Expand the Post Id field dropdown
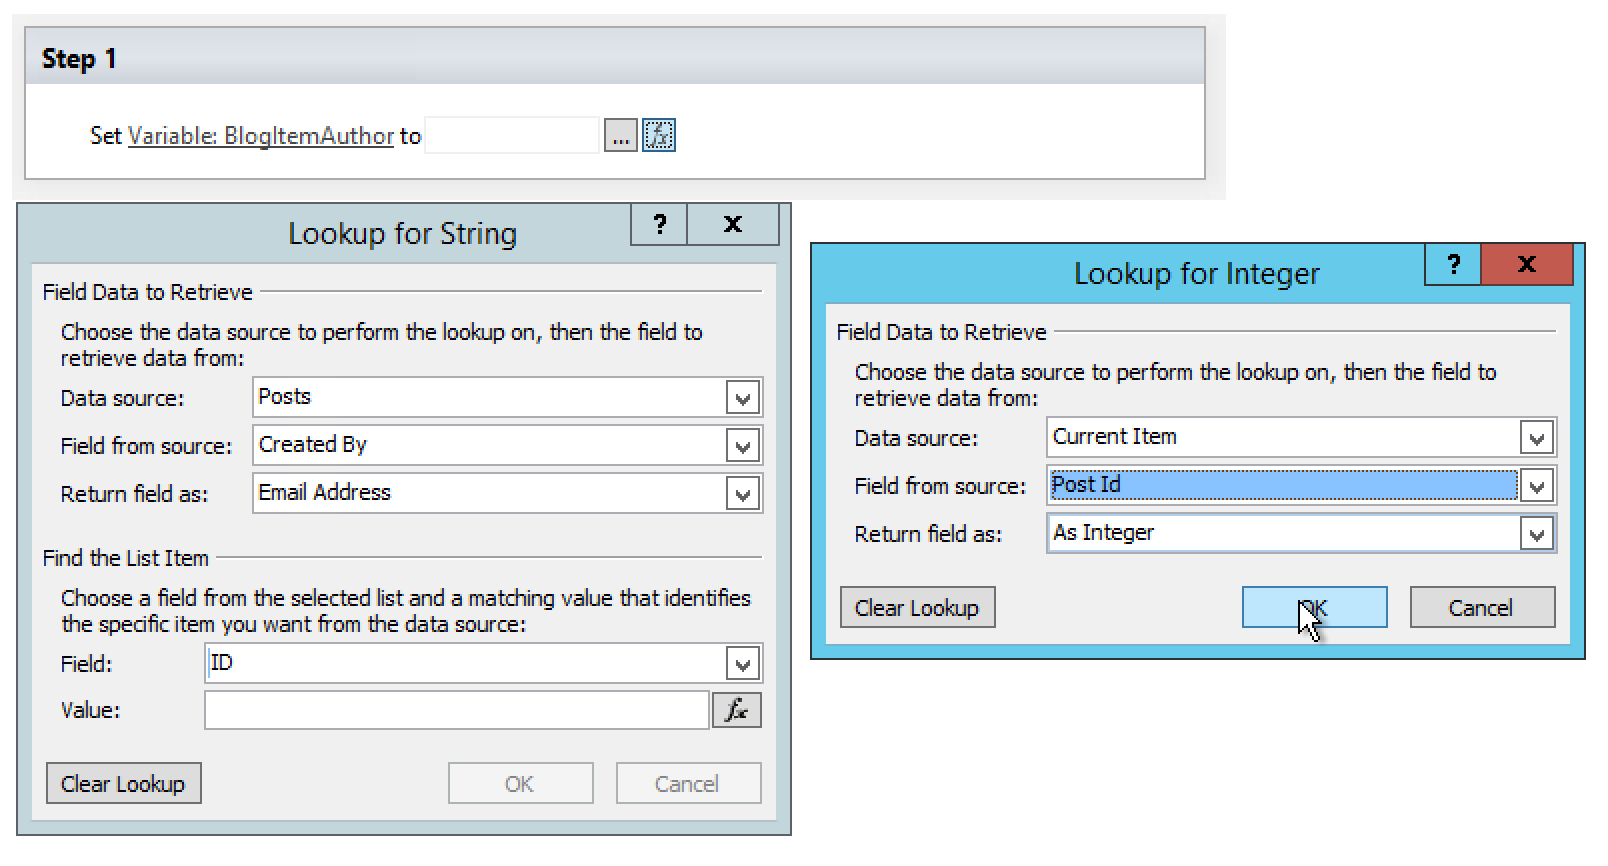 pos(1536,486)
